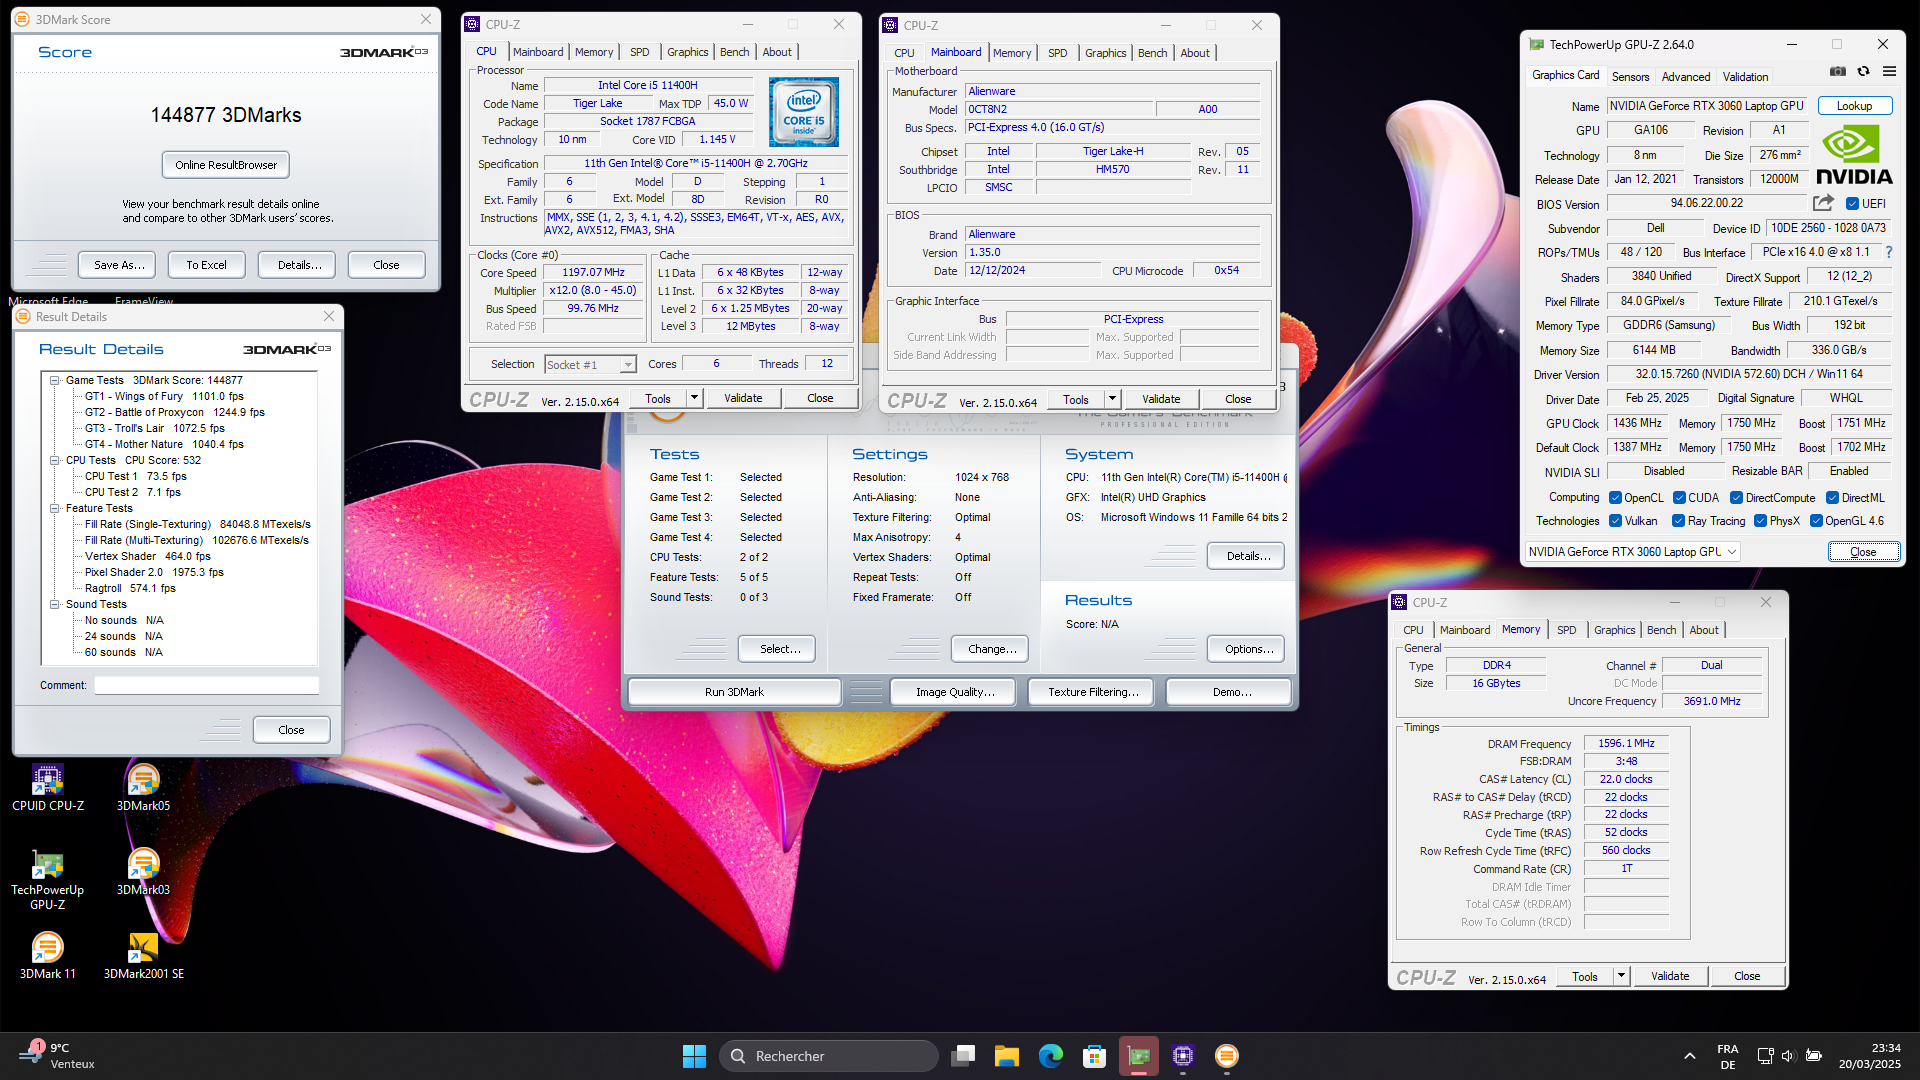Viewport: 1920px width, 1080px height.
Task: Open the 3DMark05 desktop shortcut
Action: tap(143, 788)
